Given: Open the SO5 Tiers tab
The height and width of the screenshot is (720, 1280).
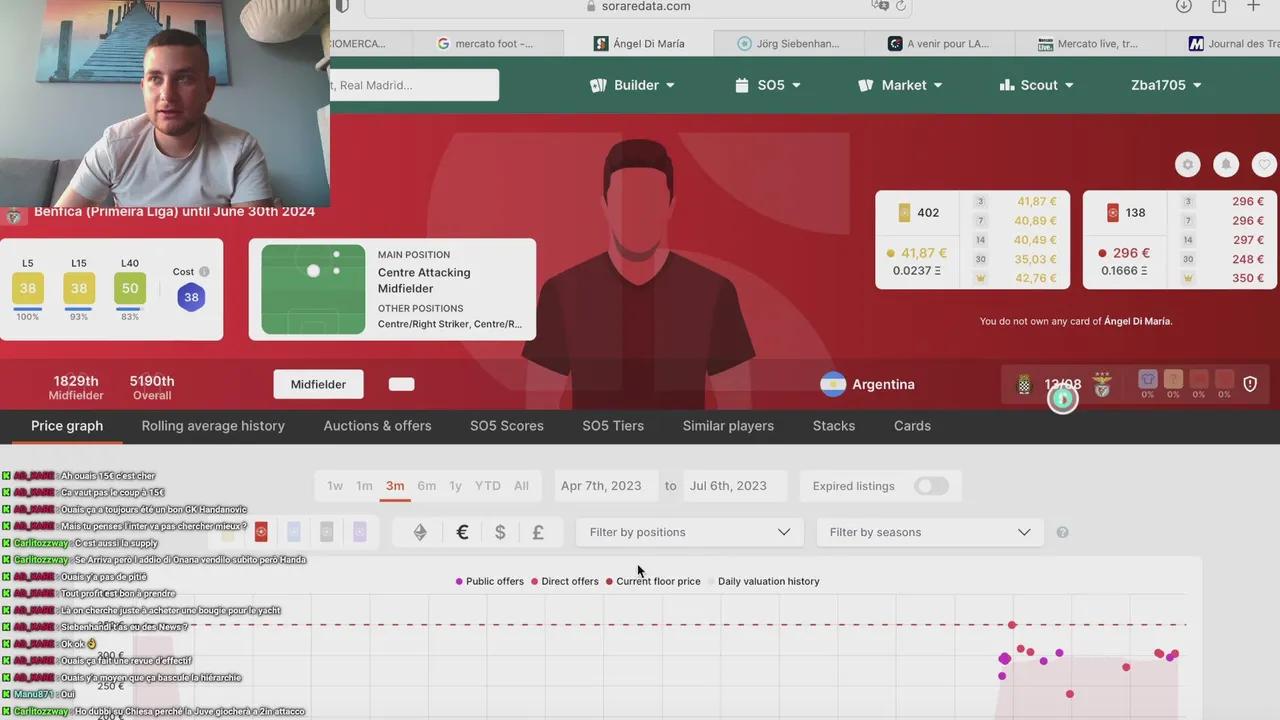Looking at the screenshot, I should point(613,426).
